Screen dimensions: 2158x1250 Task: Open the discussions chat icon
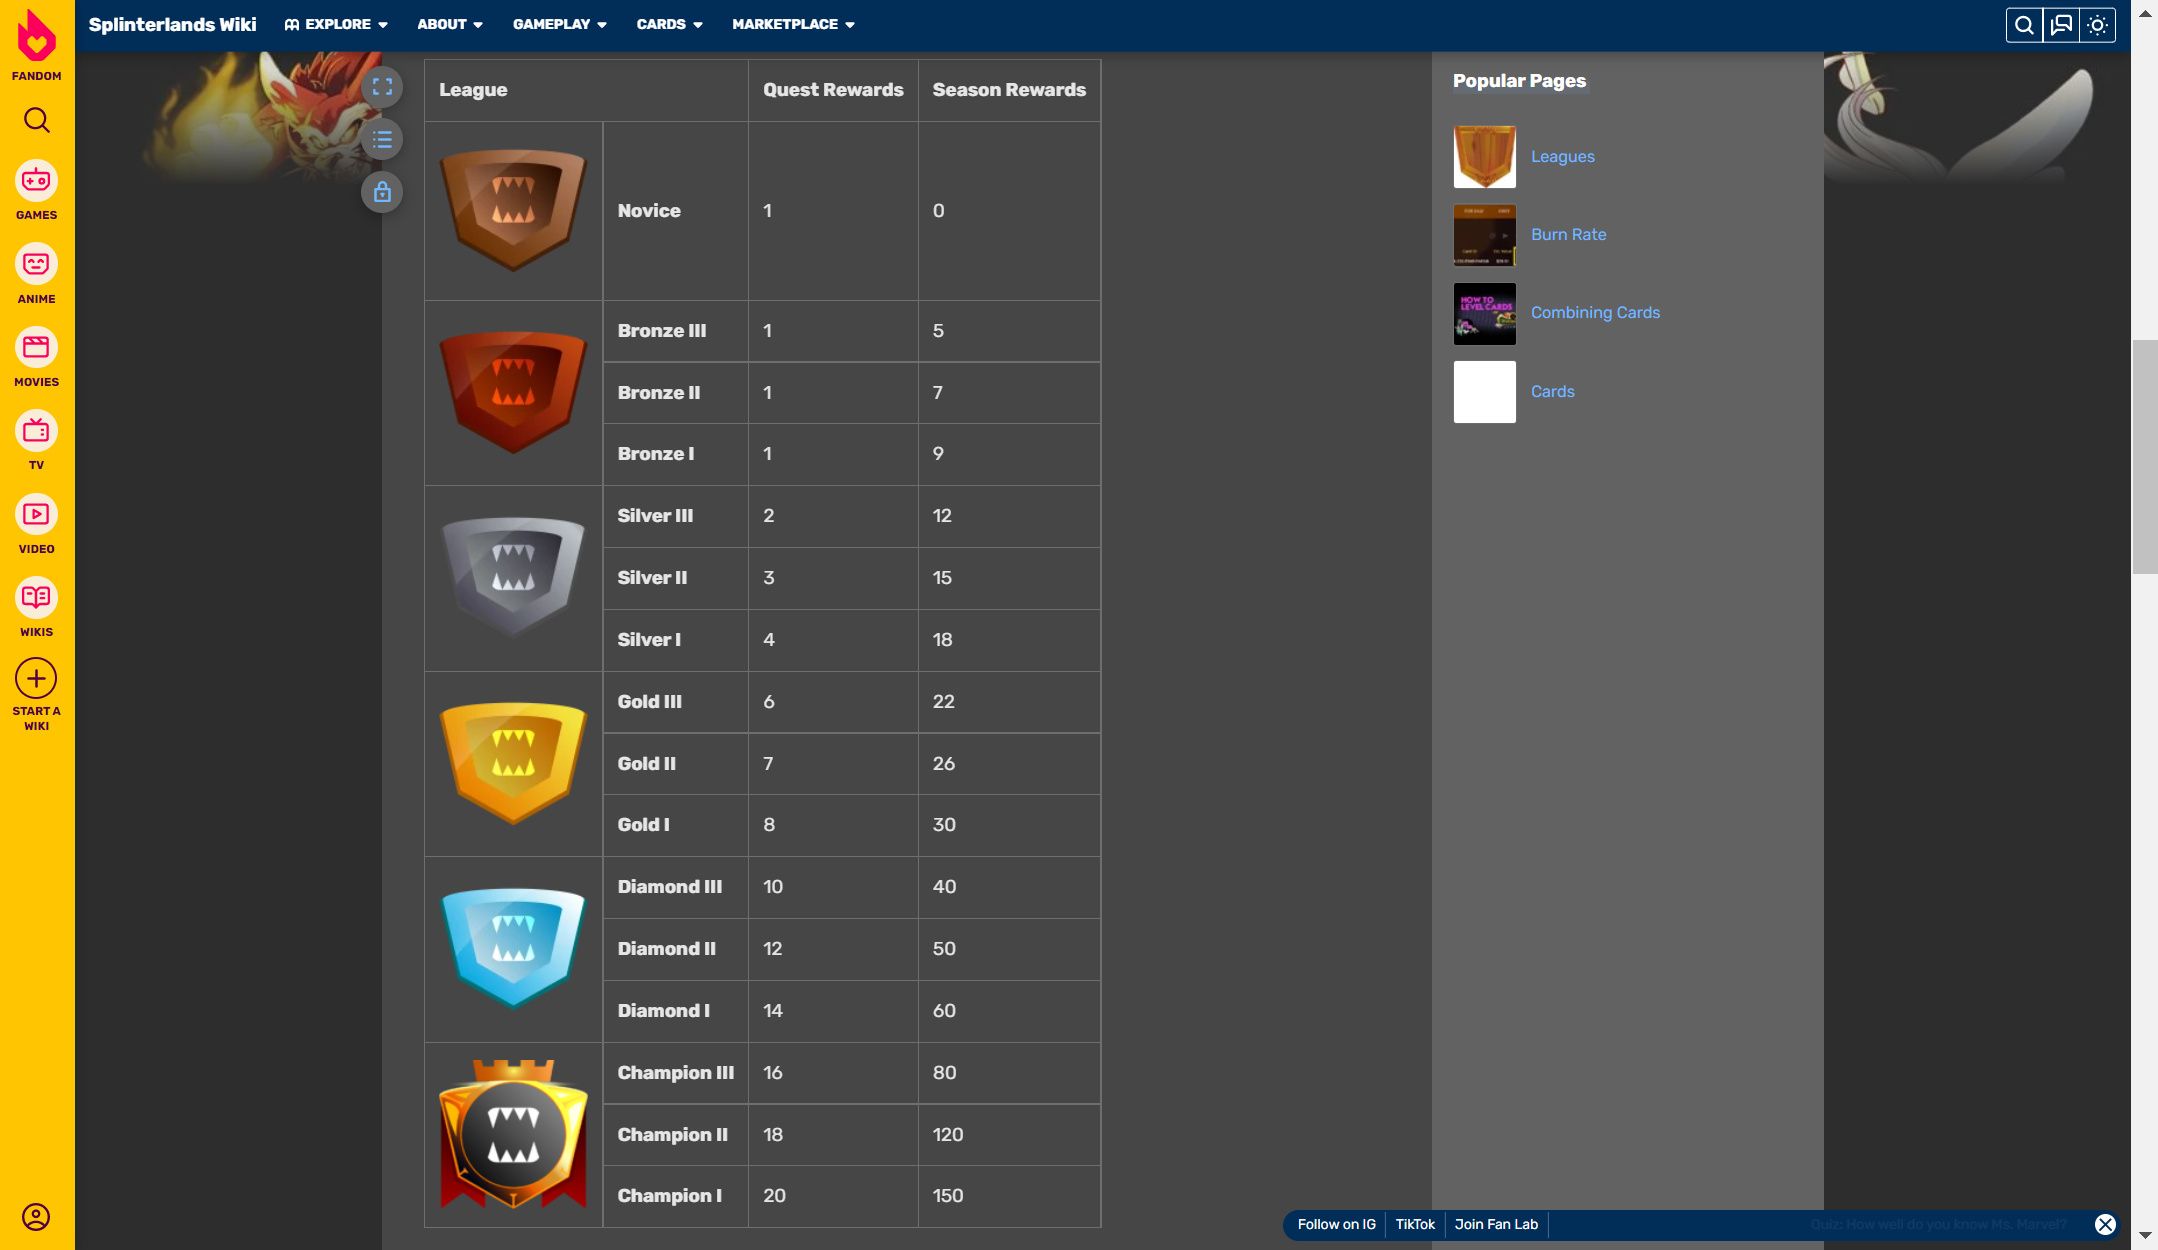(x=2061, y=25)
